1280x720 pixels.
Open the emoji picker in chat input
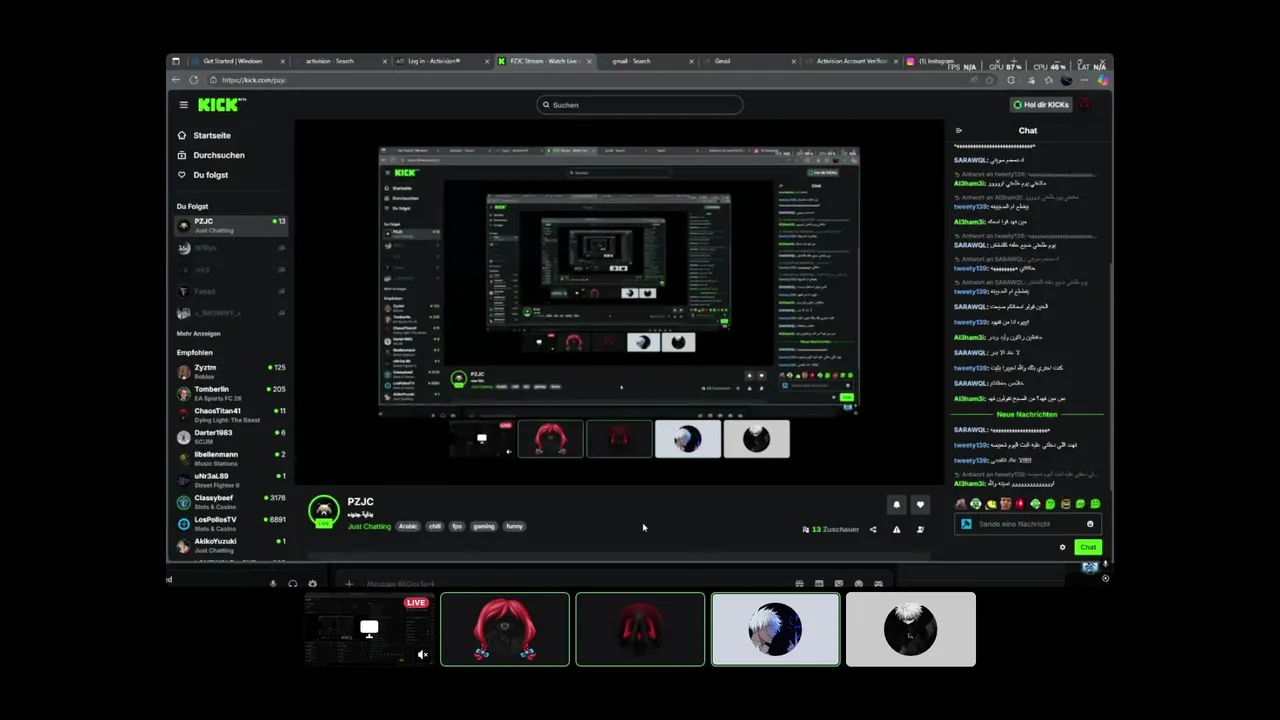[x=1090, y=524]
